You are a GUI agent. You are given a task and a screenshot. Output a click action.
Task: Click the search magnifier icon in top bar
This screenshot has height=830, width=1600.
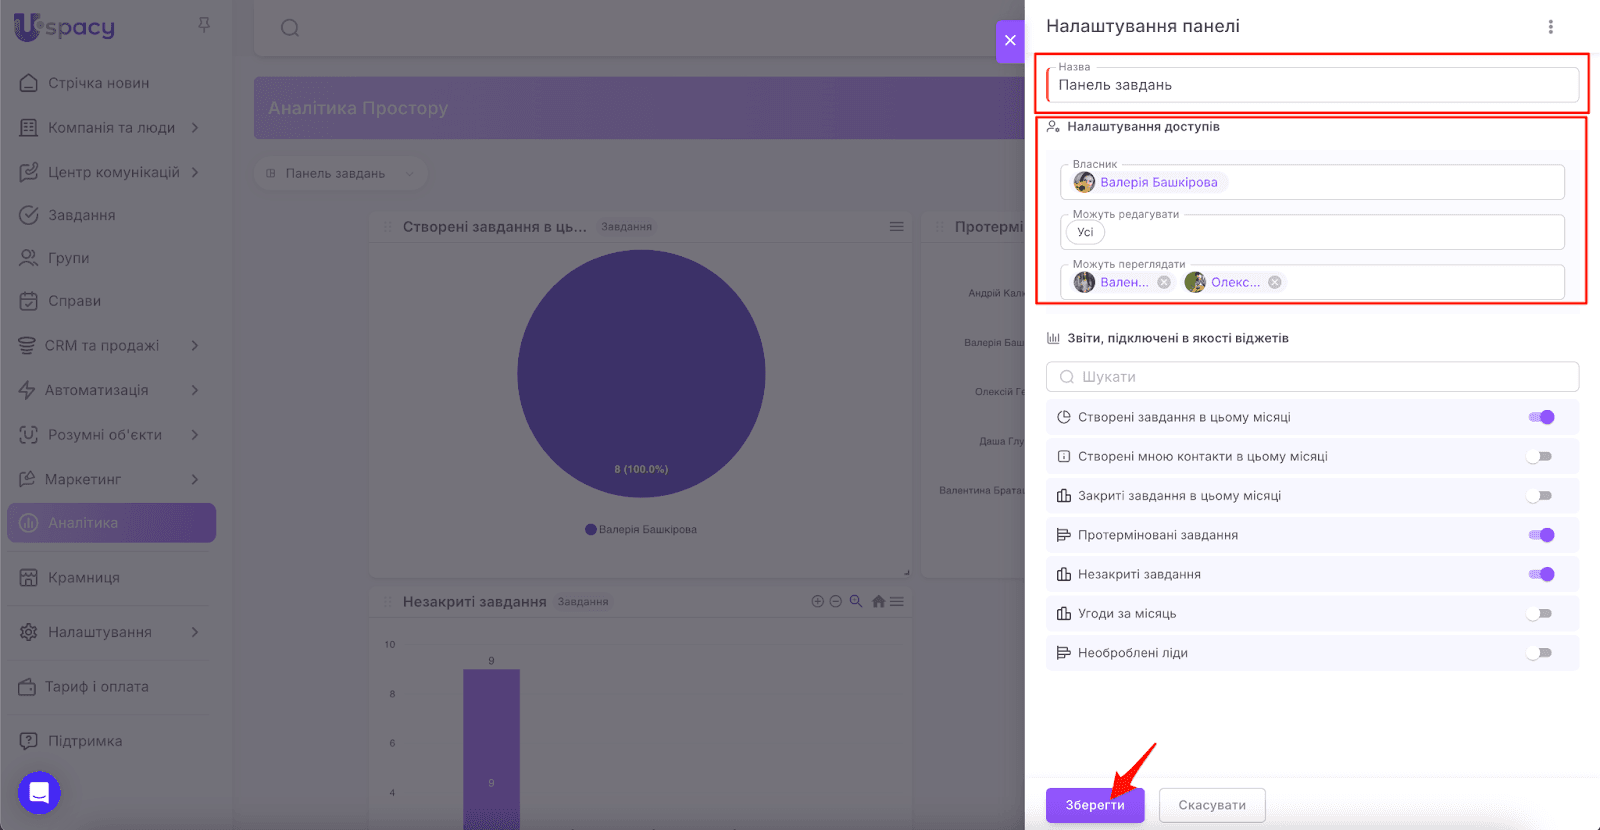290,28
